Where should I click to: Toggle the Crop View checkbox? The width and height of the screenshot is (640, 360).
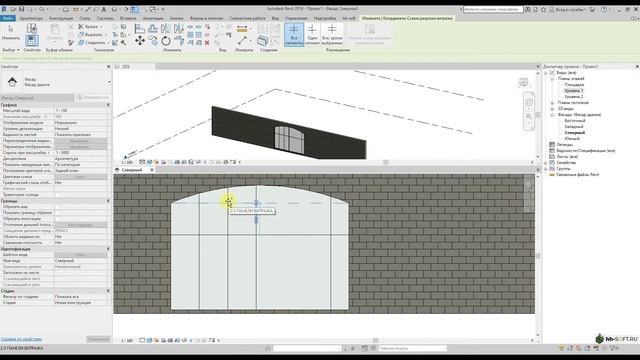click(57, 207)
